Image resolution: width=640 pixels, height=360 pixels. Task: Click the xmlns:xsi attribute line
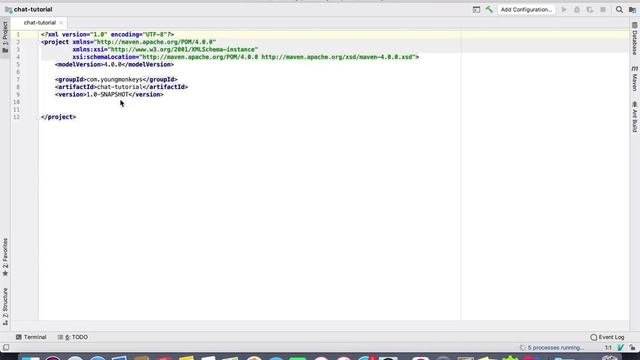click(x=165, y=49)
